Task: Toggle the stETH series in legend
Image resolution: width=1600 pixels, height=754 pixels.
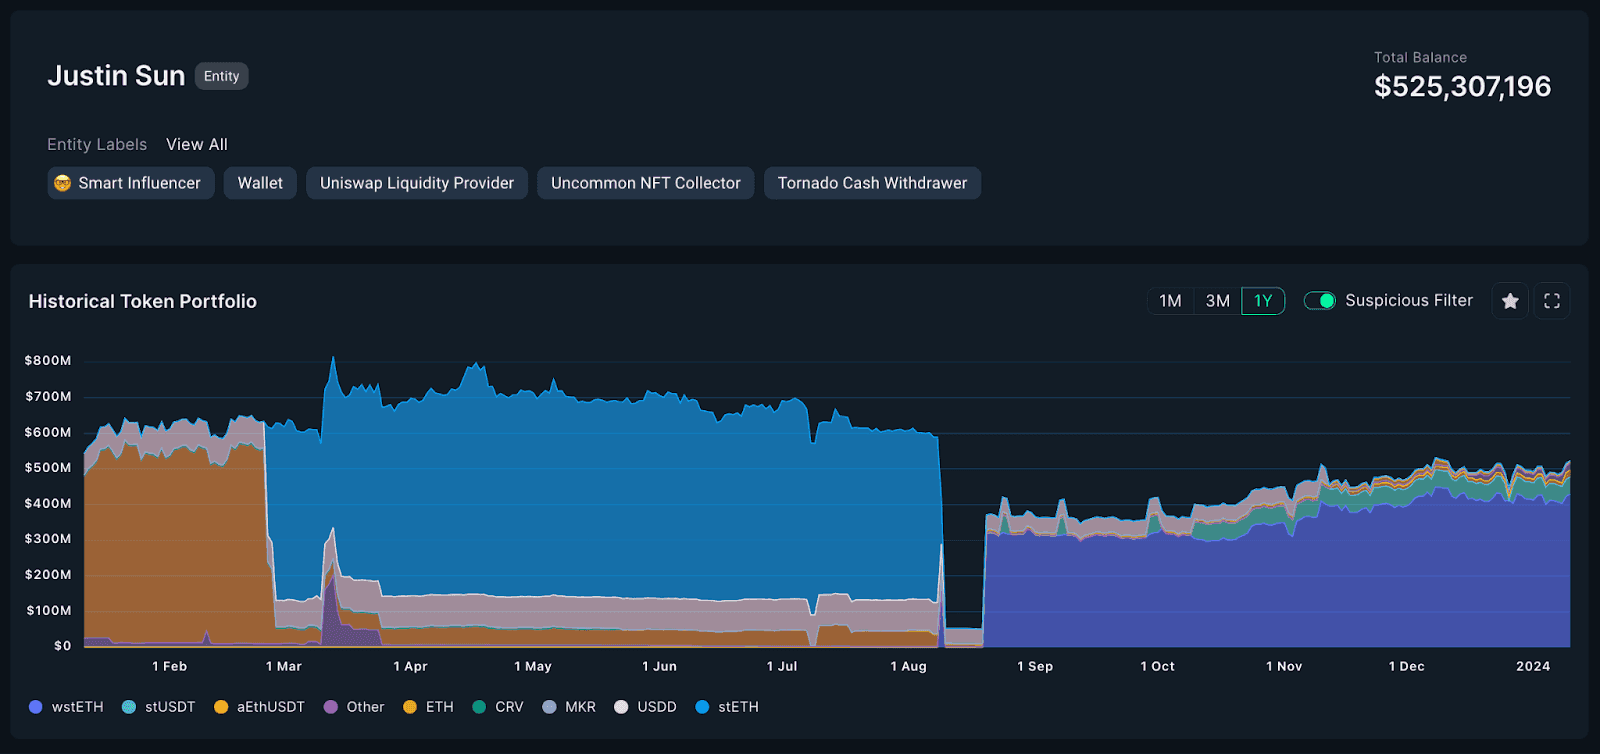Action: (x=727, y=707)
